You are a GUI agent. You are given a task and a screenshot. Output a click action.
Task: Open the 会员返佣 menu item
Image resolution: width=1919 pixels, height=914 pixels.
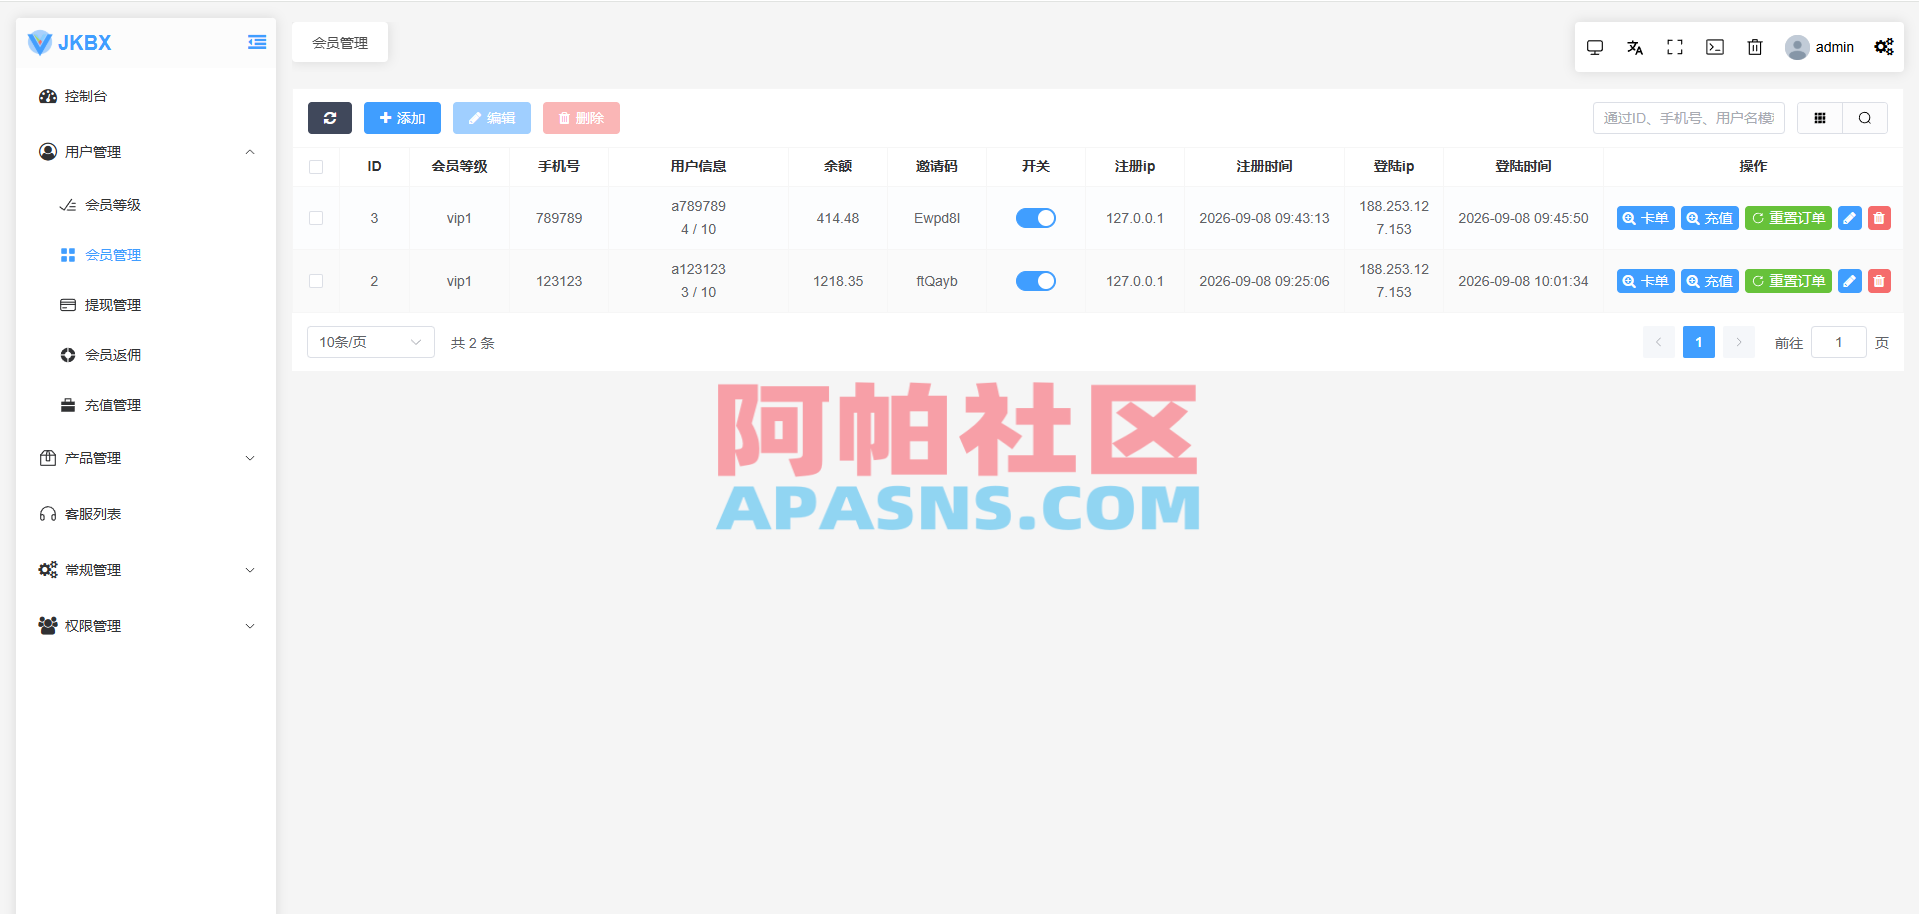146,355
